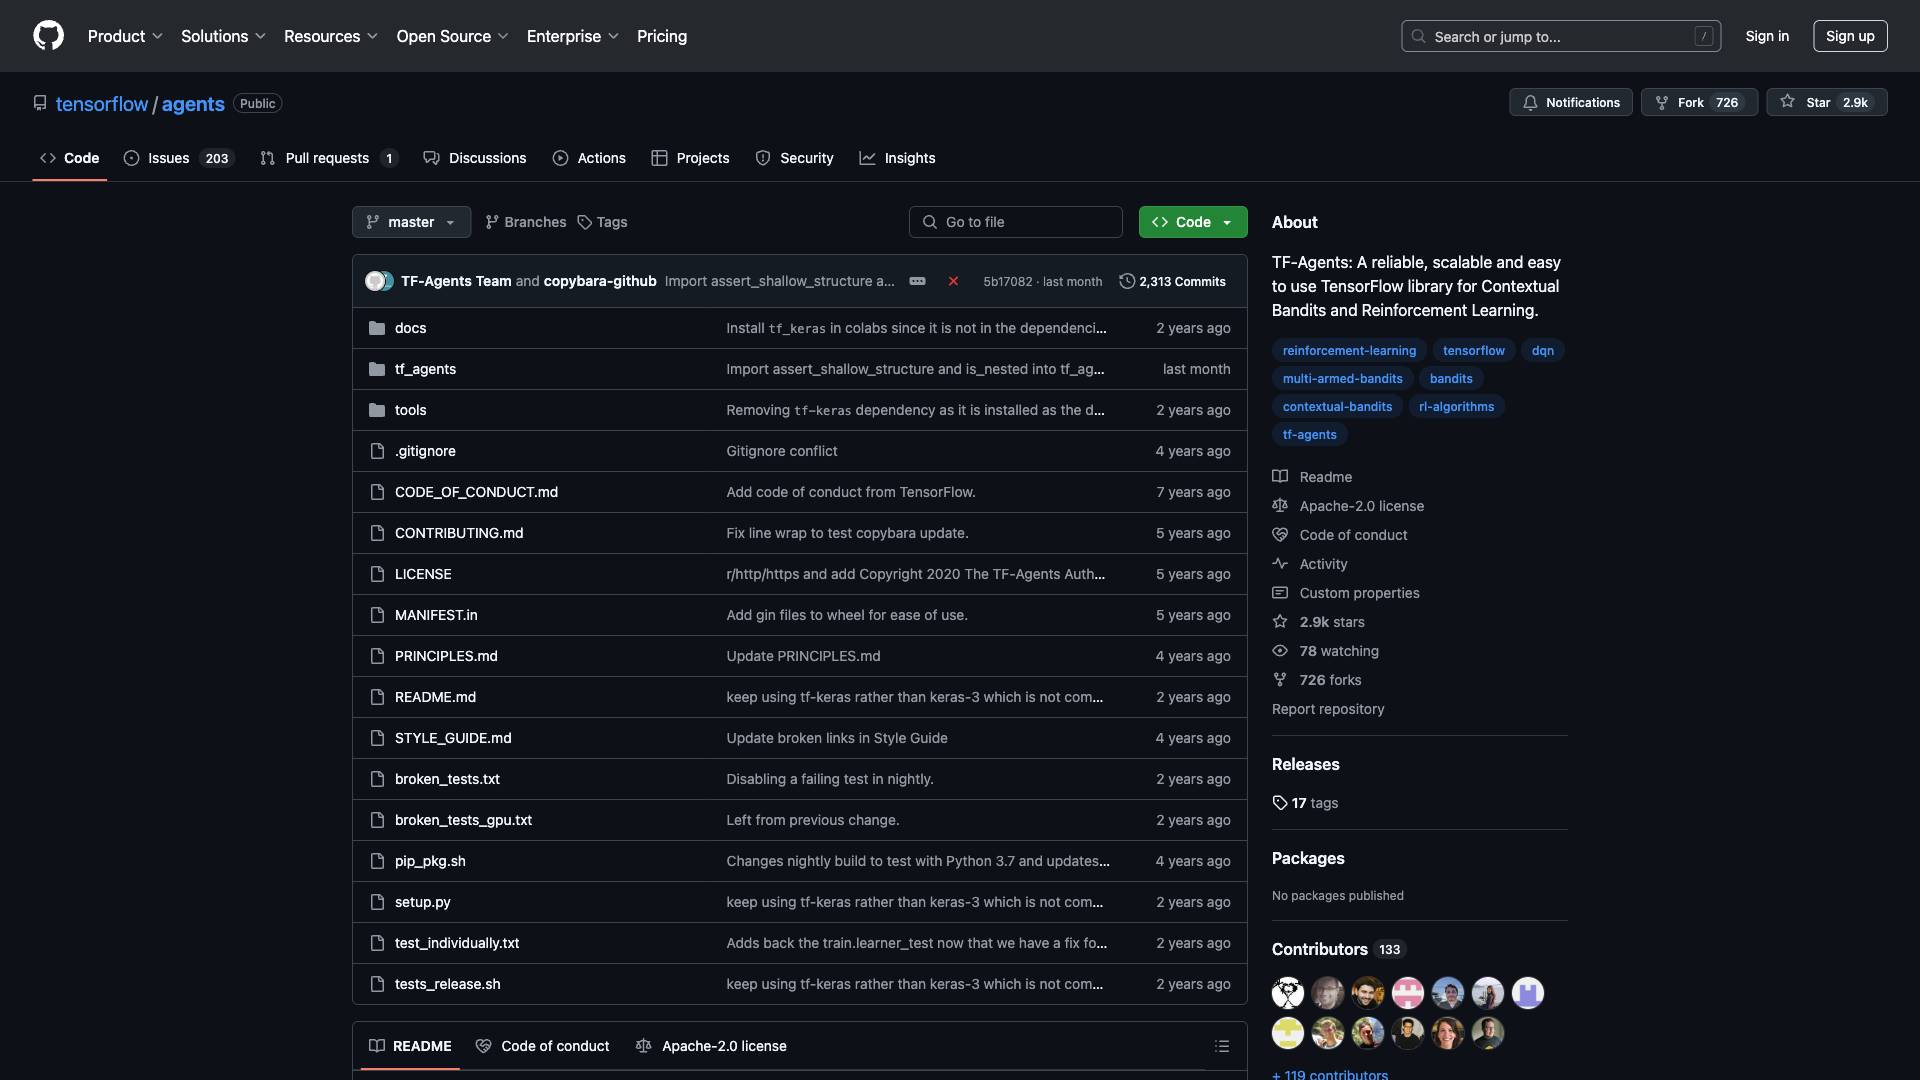Click the Sign up button
The width and height of the screenshot is (1920, 1080).
pyautogui.click(x=1849, y=36)
